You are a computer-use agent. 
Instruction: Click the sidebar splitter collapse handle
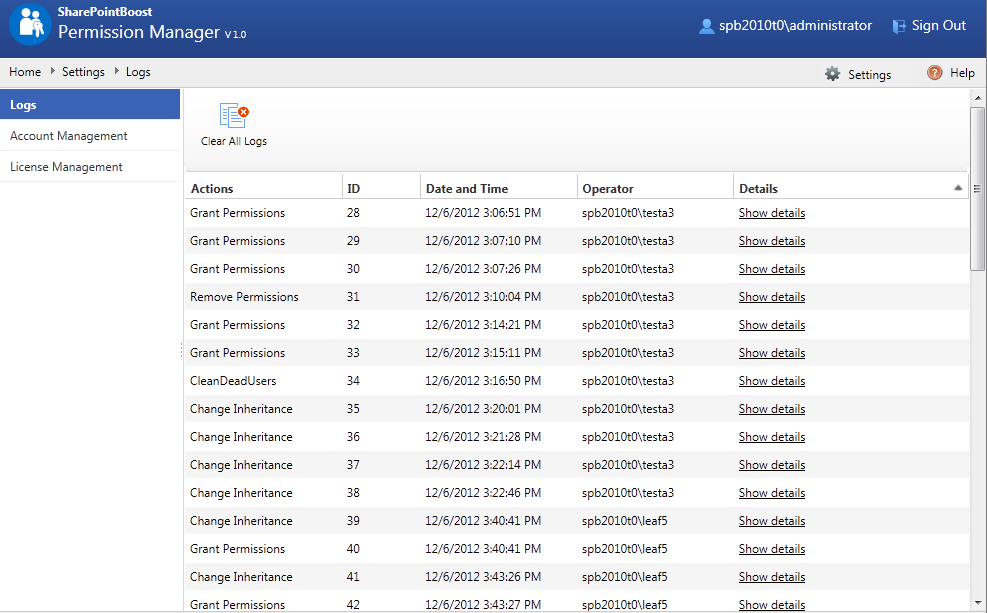(x=182, y=350)
